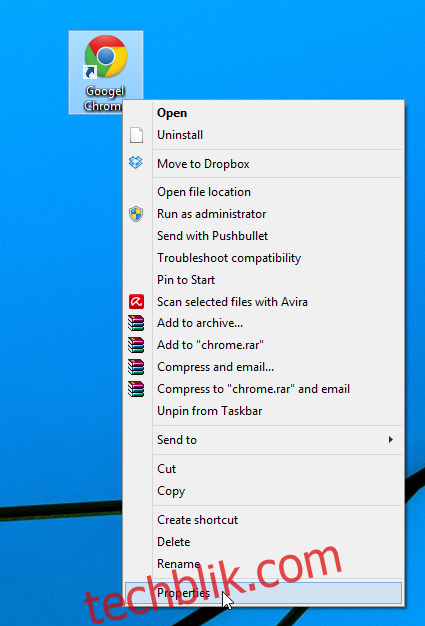Choose Move to Dropbox
Image resolution: width=425 pixels, height=626 pixels.
(x=263, y=164)
